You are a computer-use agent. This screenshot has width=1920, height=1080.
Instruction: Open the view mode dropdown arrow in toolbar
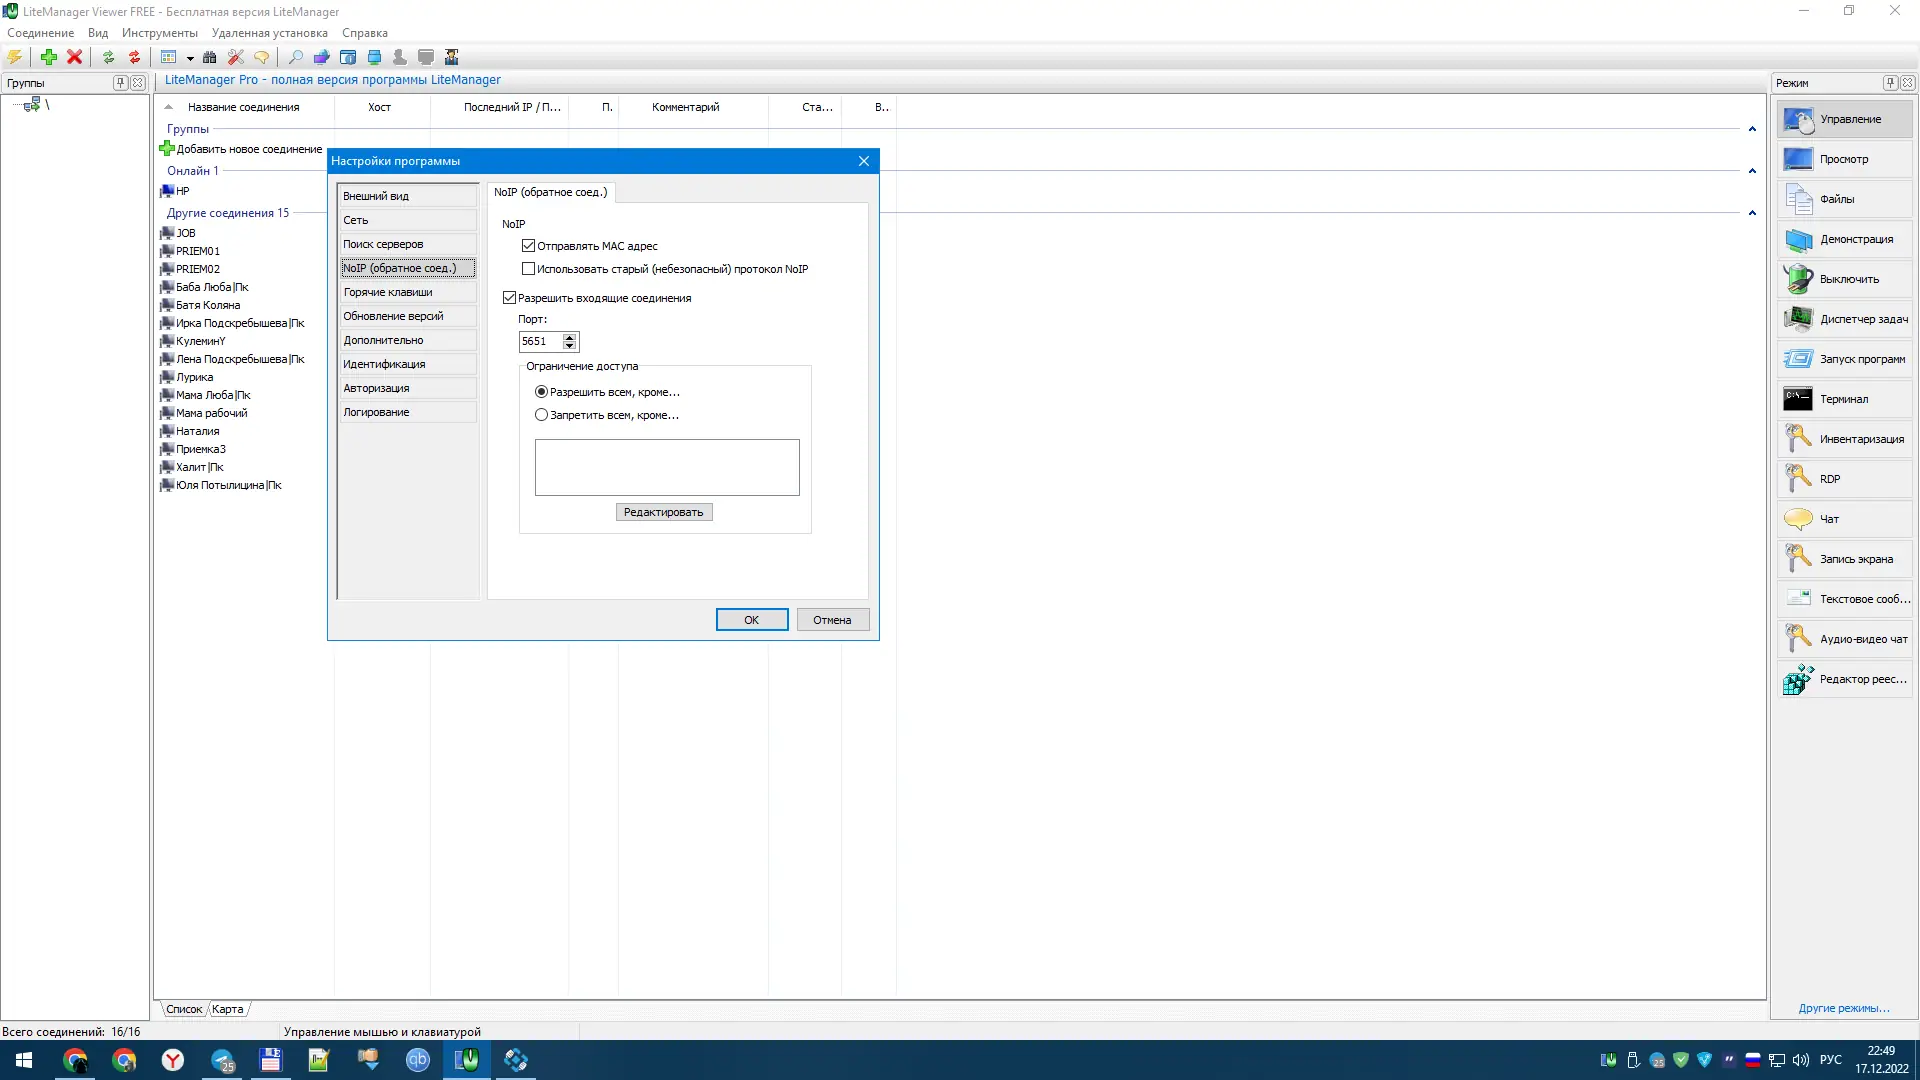tap(190, 58)
